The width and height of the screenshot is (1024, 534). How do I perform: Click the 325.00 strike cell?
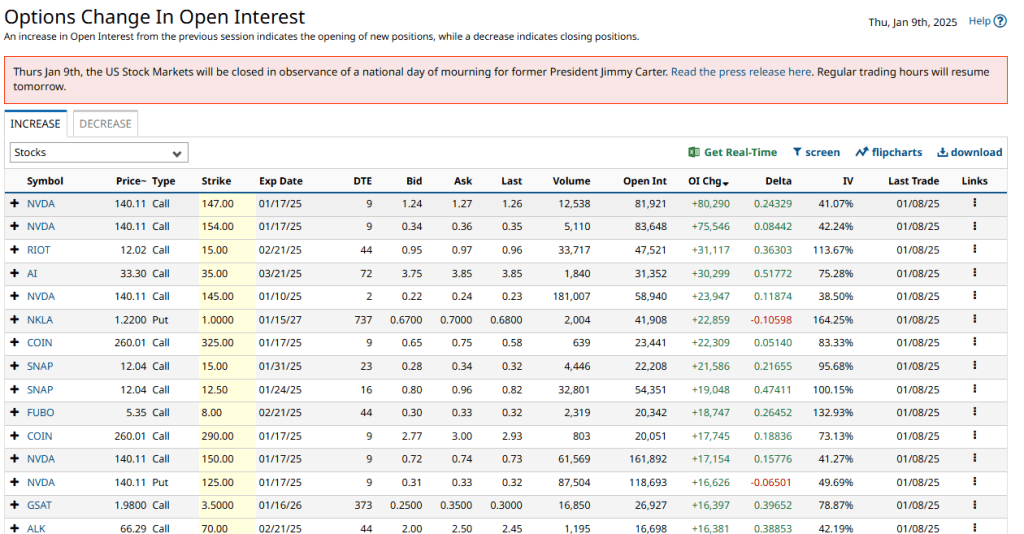point(217,343)
